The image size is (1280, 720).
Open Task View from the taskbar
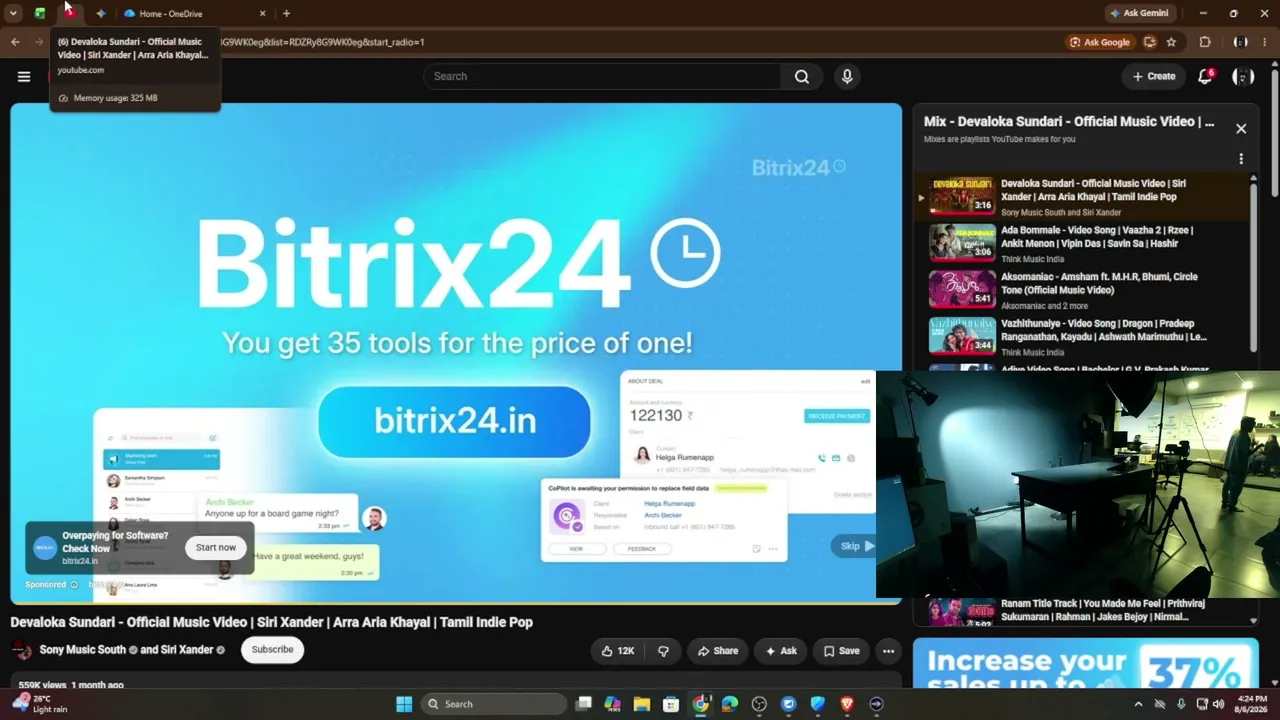(x=584, y=704)
